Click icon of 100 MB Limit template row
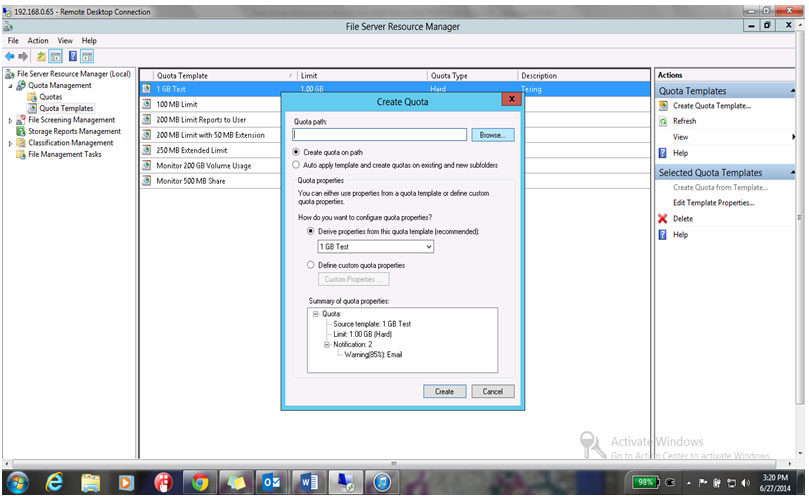The width and height of the screenshot is (809, 500). click(147, 104)
